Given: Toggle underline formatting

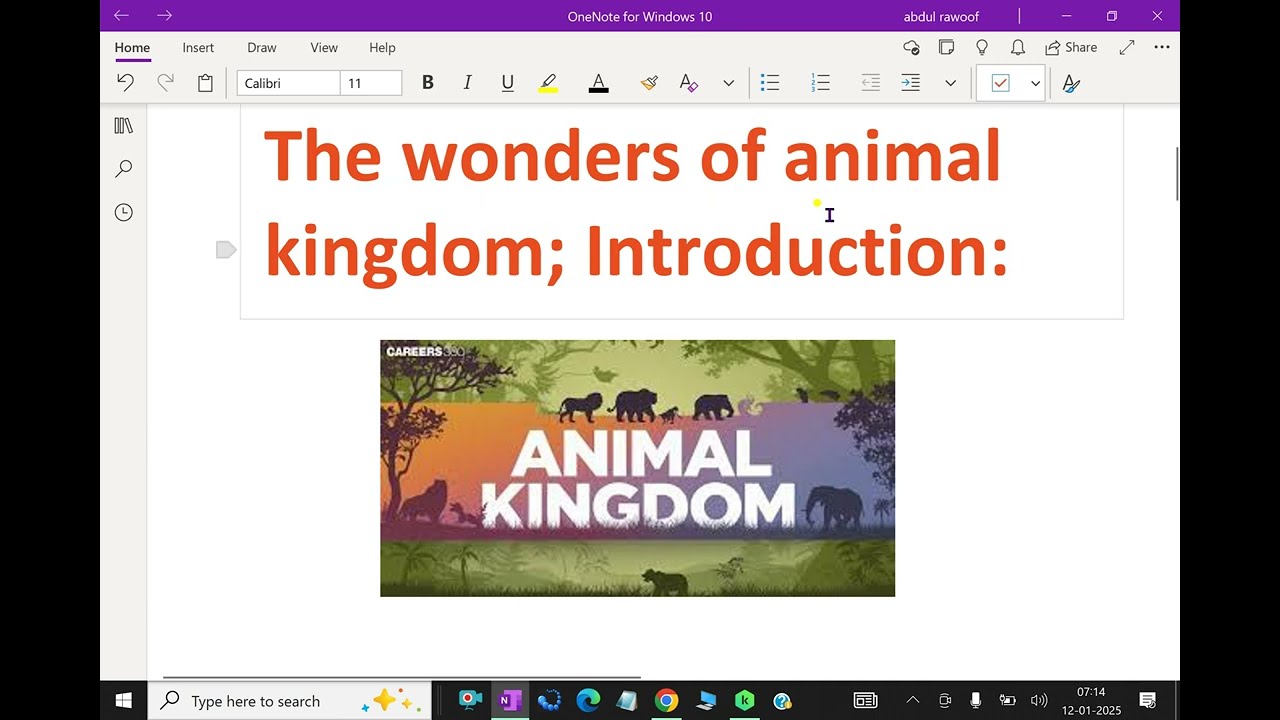Looking at the screenshot, I should point(507,83).
